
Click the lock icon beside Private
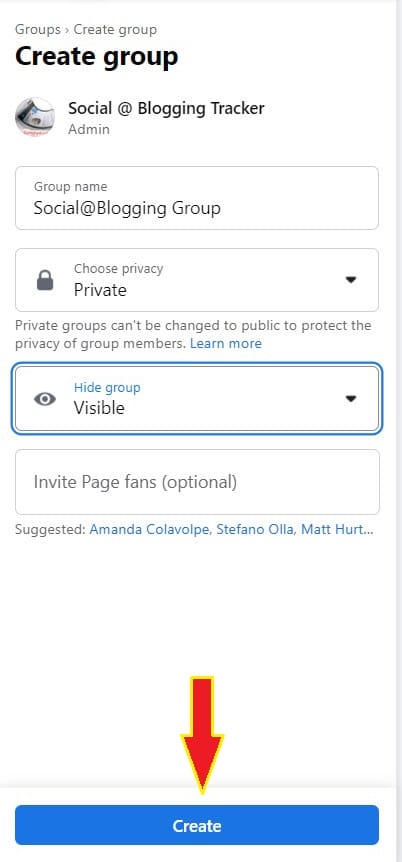[x=45, y=280]
